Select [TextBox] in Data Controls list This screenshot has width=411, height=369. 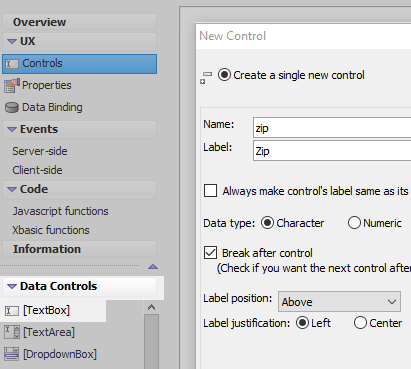46,310
